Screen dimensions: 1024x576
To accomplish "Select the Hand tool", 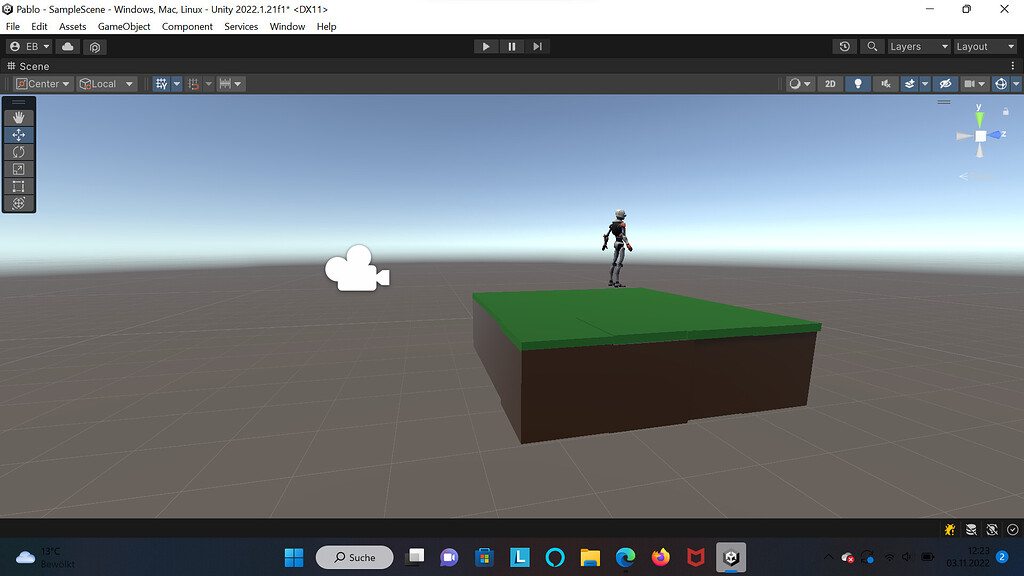I will [x=19, y=116].
